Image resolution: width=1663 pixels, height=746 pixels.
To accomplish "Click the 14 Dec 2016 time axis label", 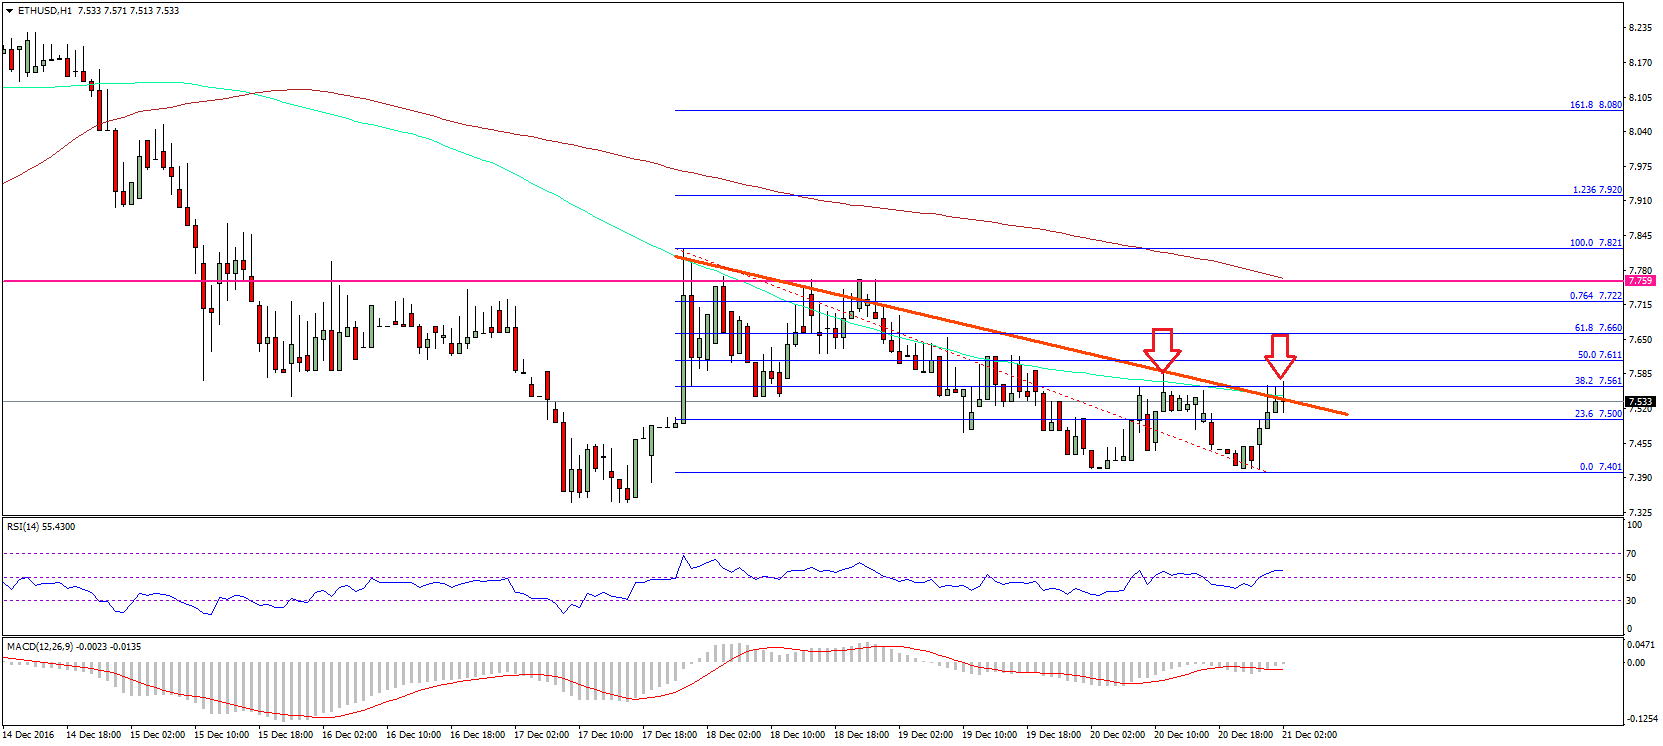I will pyautogui.click(x=30, y=735).
